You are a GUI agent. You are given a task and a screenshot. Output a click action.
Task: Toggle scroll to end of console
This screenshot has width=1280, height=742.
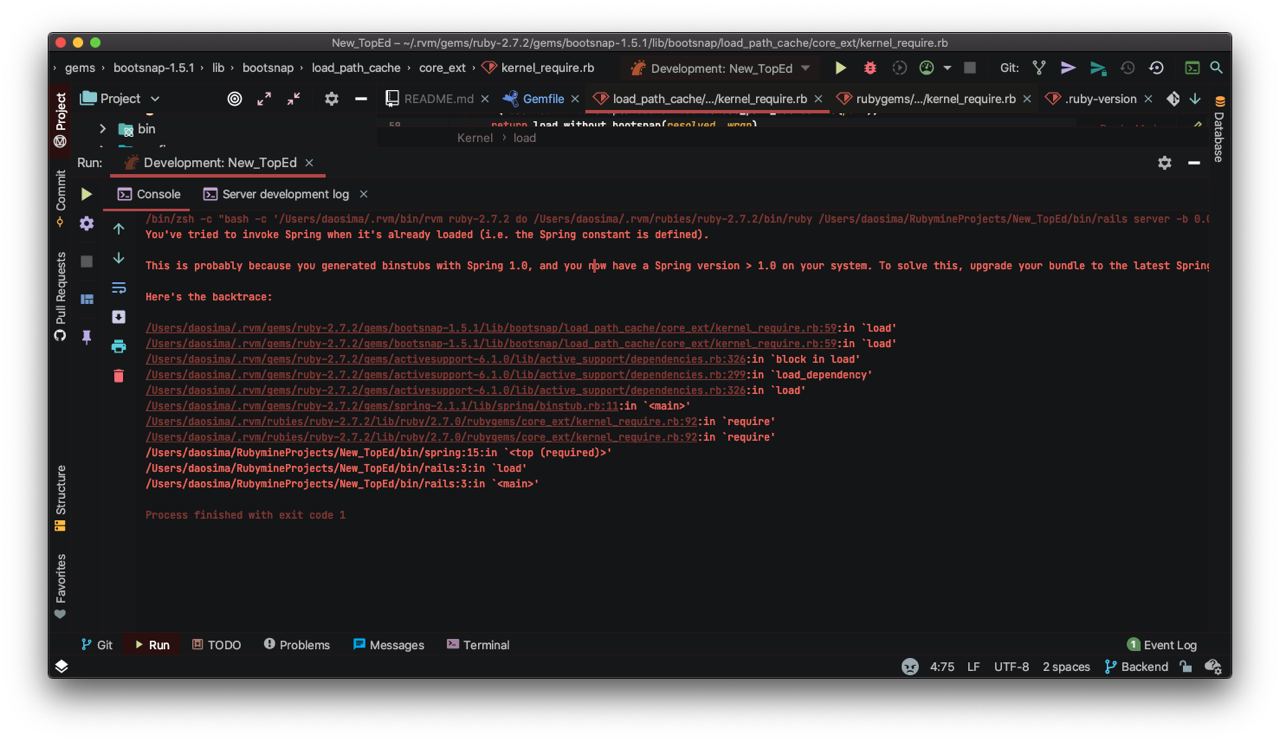point(118,317)
